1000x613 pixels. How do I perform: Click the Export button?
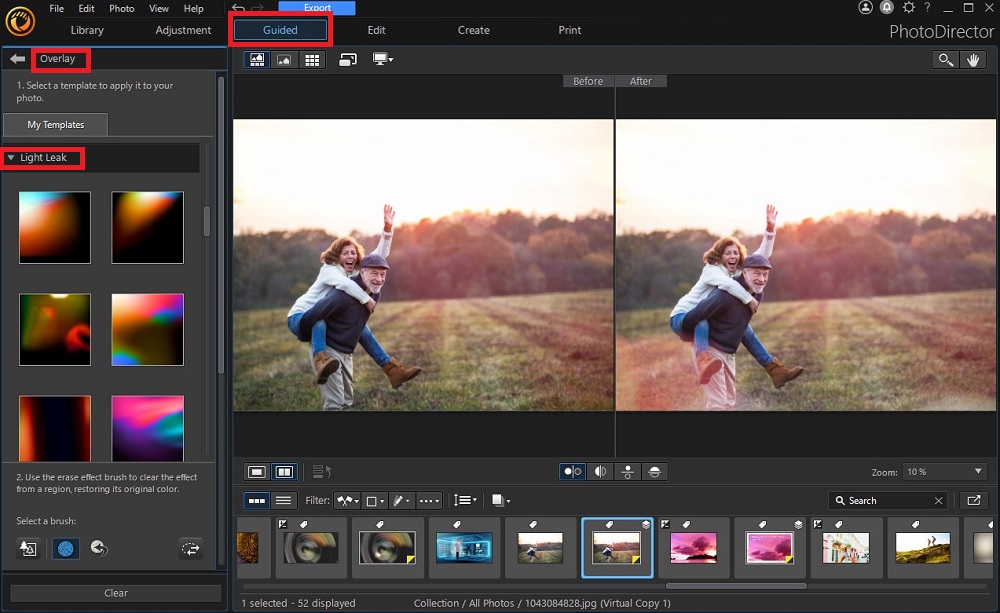tap(317, 7)
